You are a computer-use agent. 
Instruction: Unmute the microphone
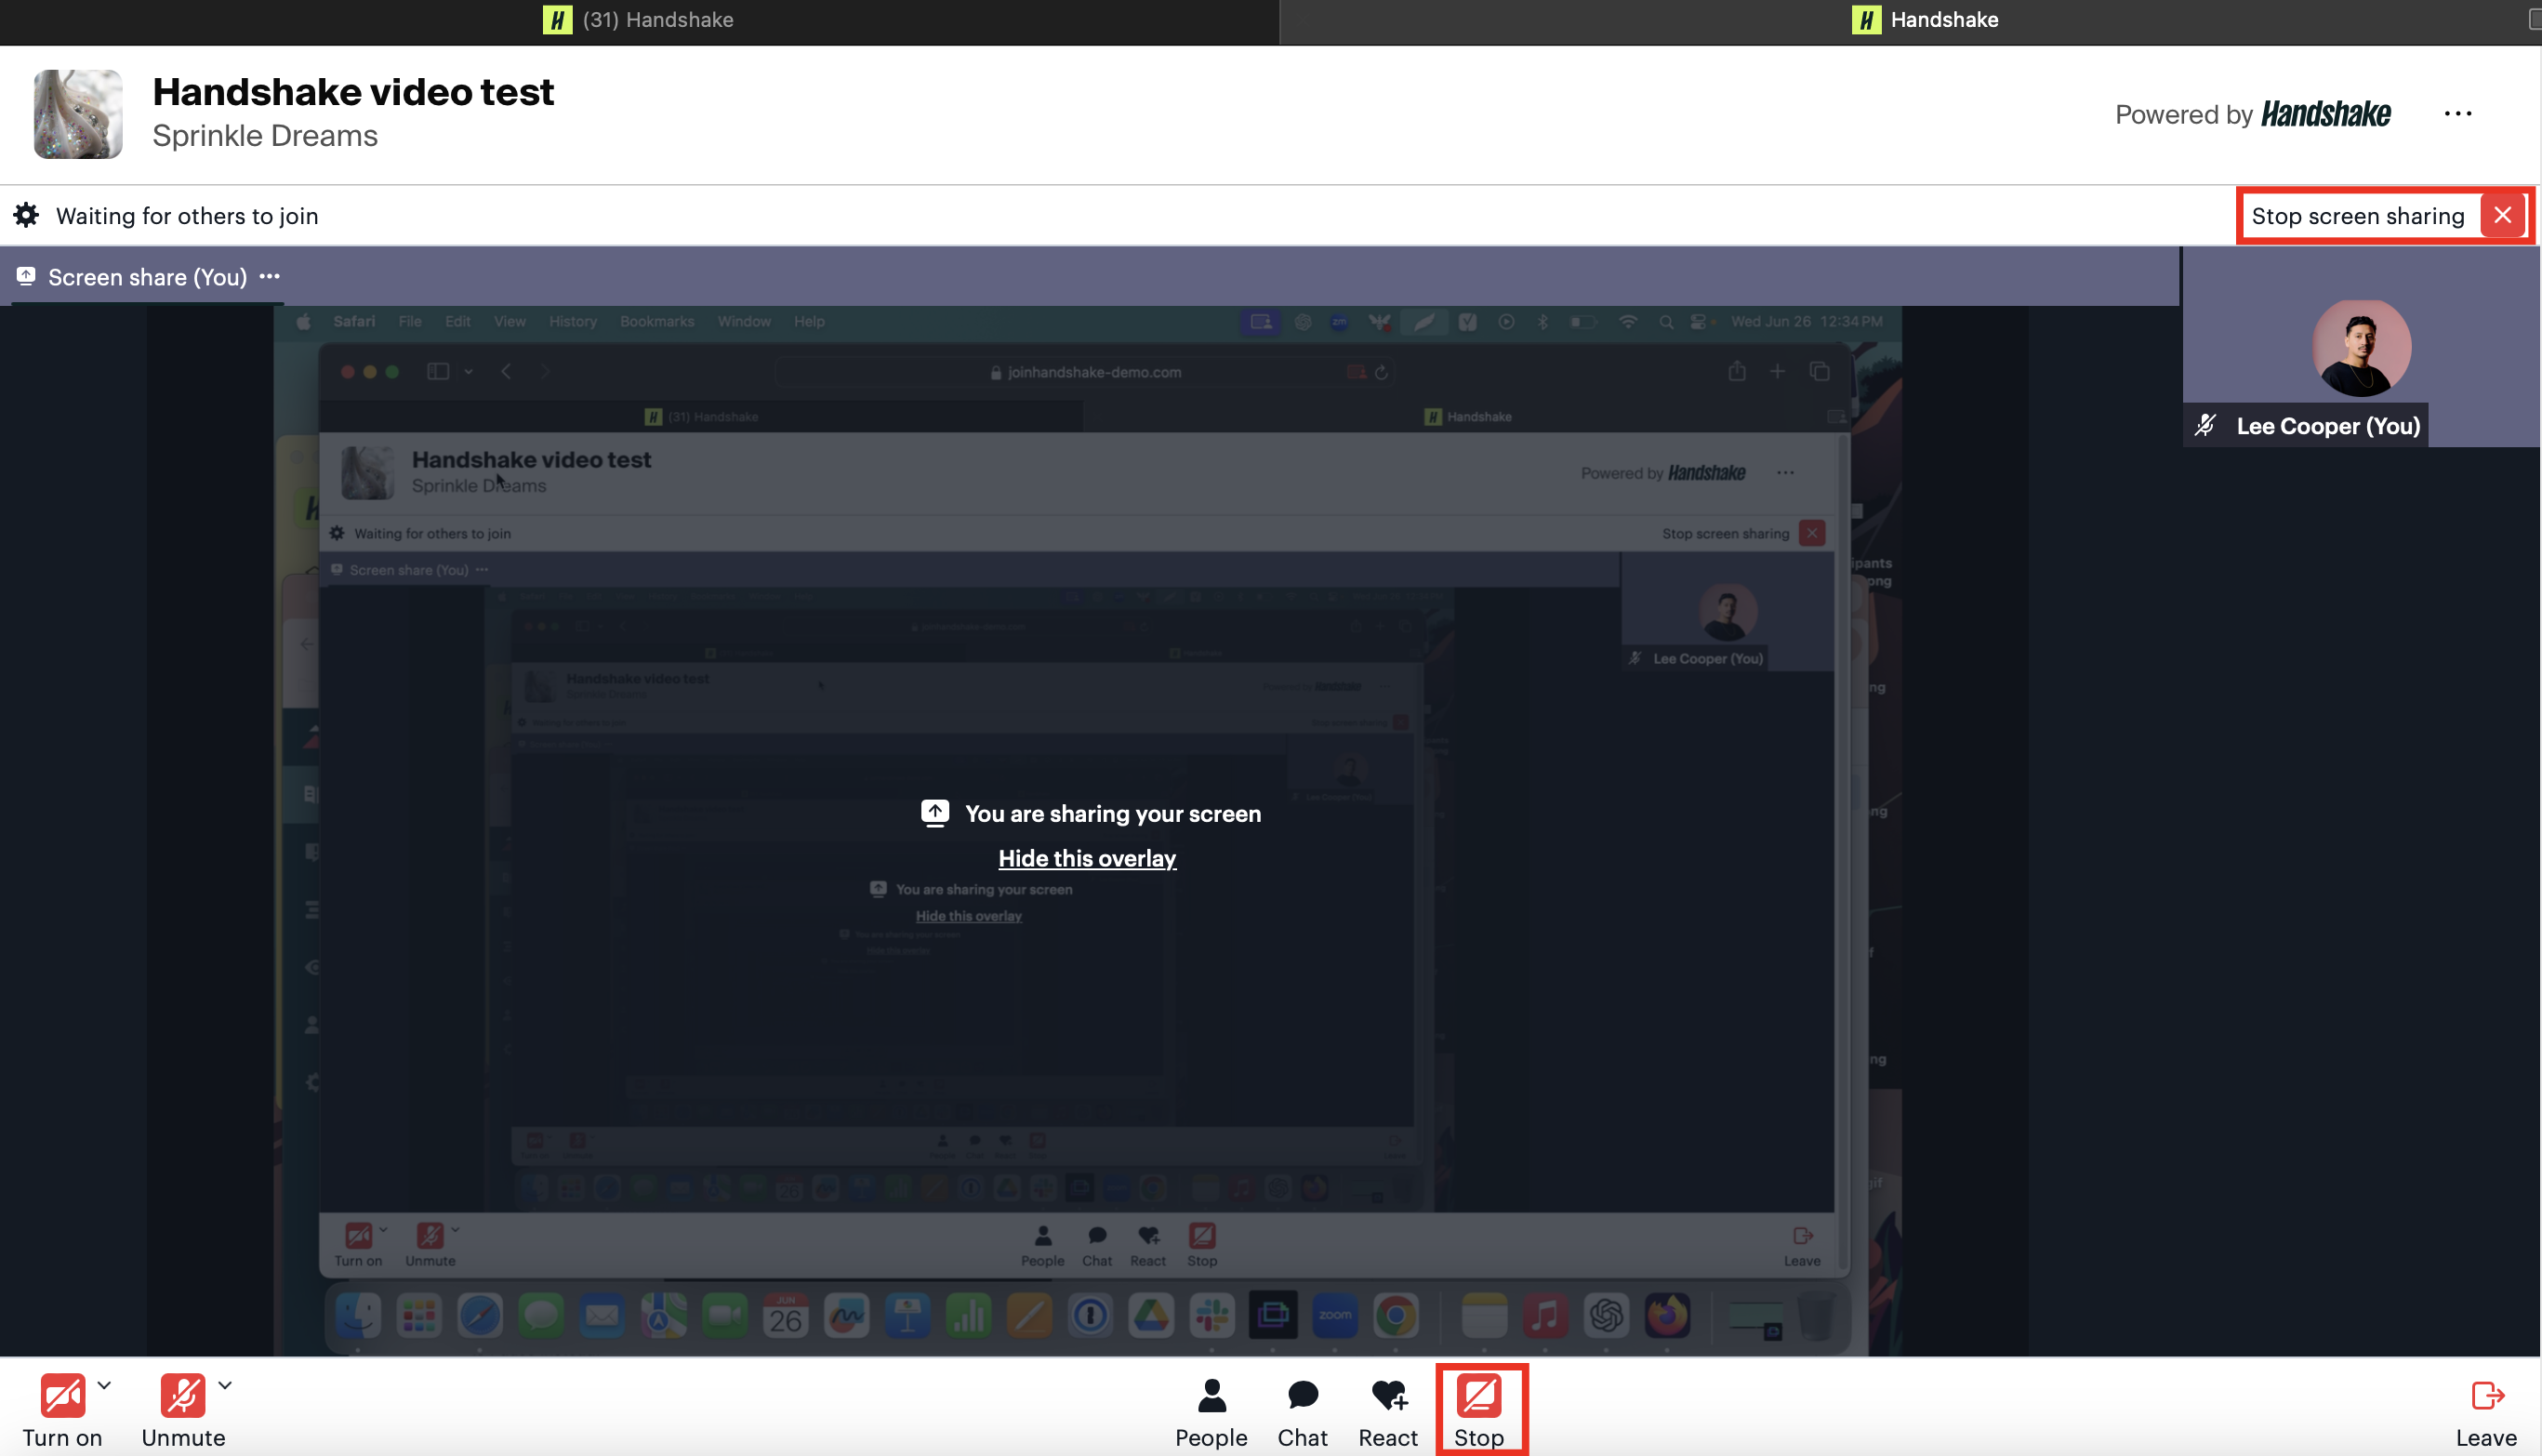tap(183, 1410)
